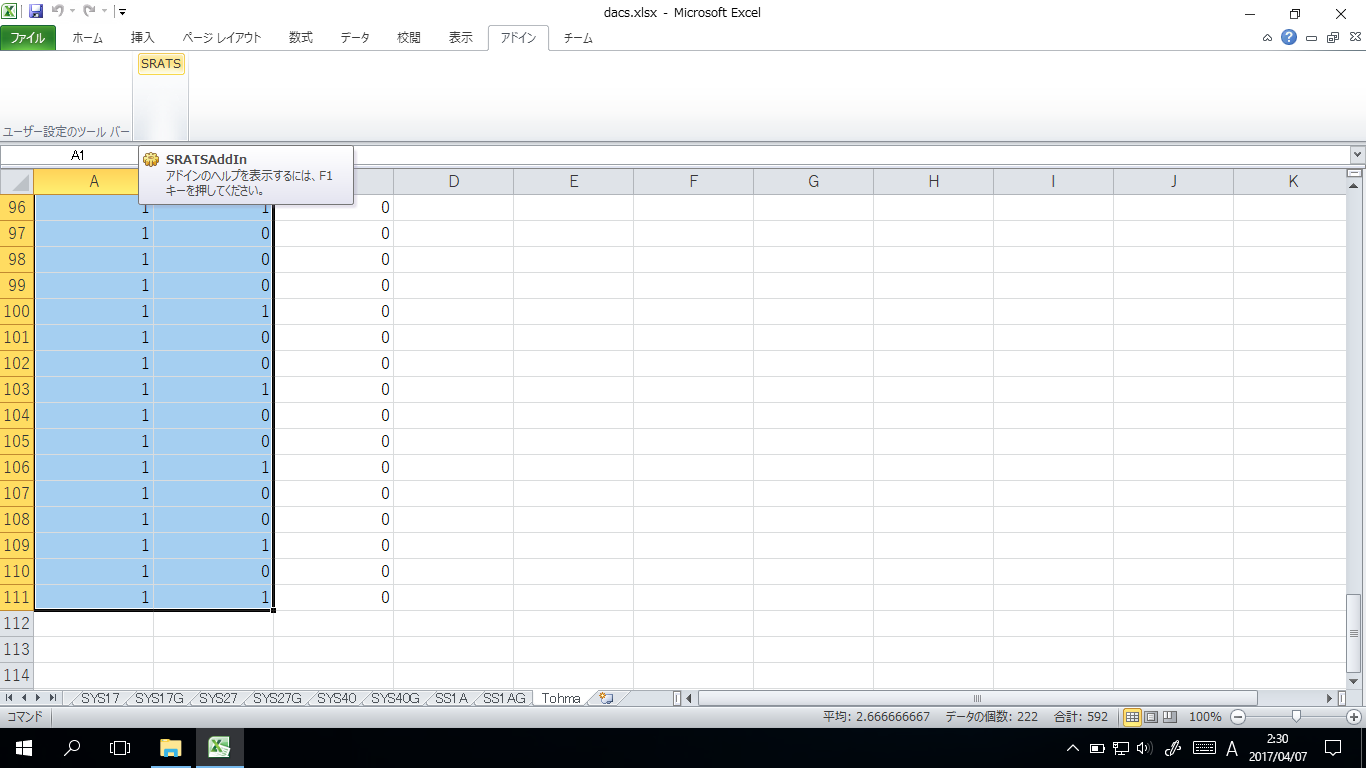Open Excel Help question mark icon
This screenshot has width=1366, height=768.
1289,38
